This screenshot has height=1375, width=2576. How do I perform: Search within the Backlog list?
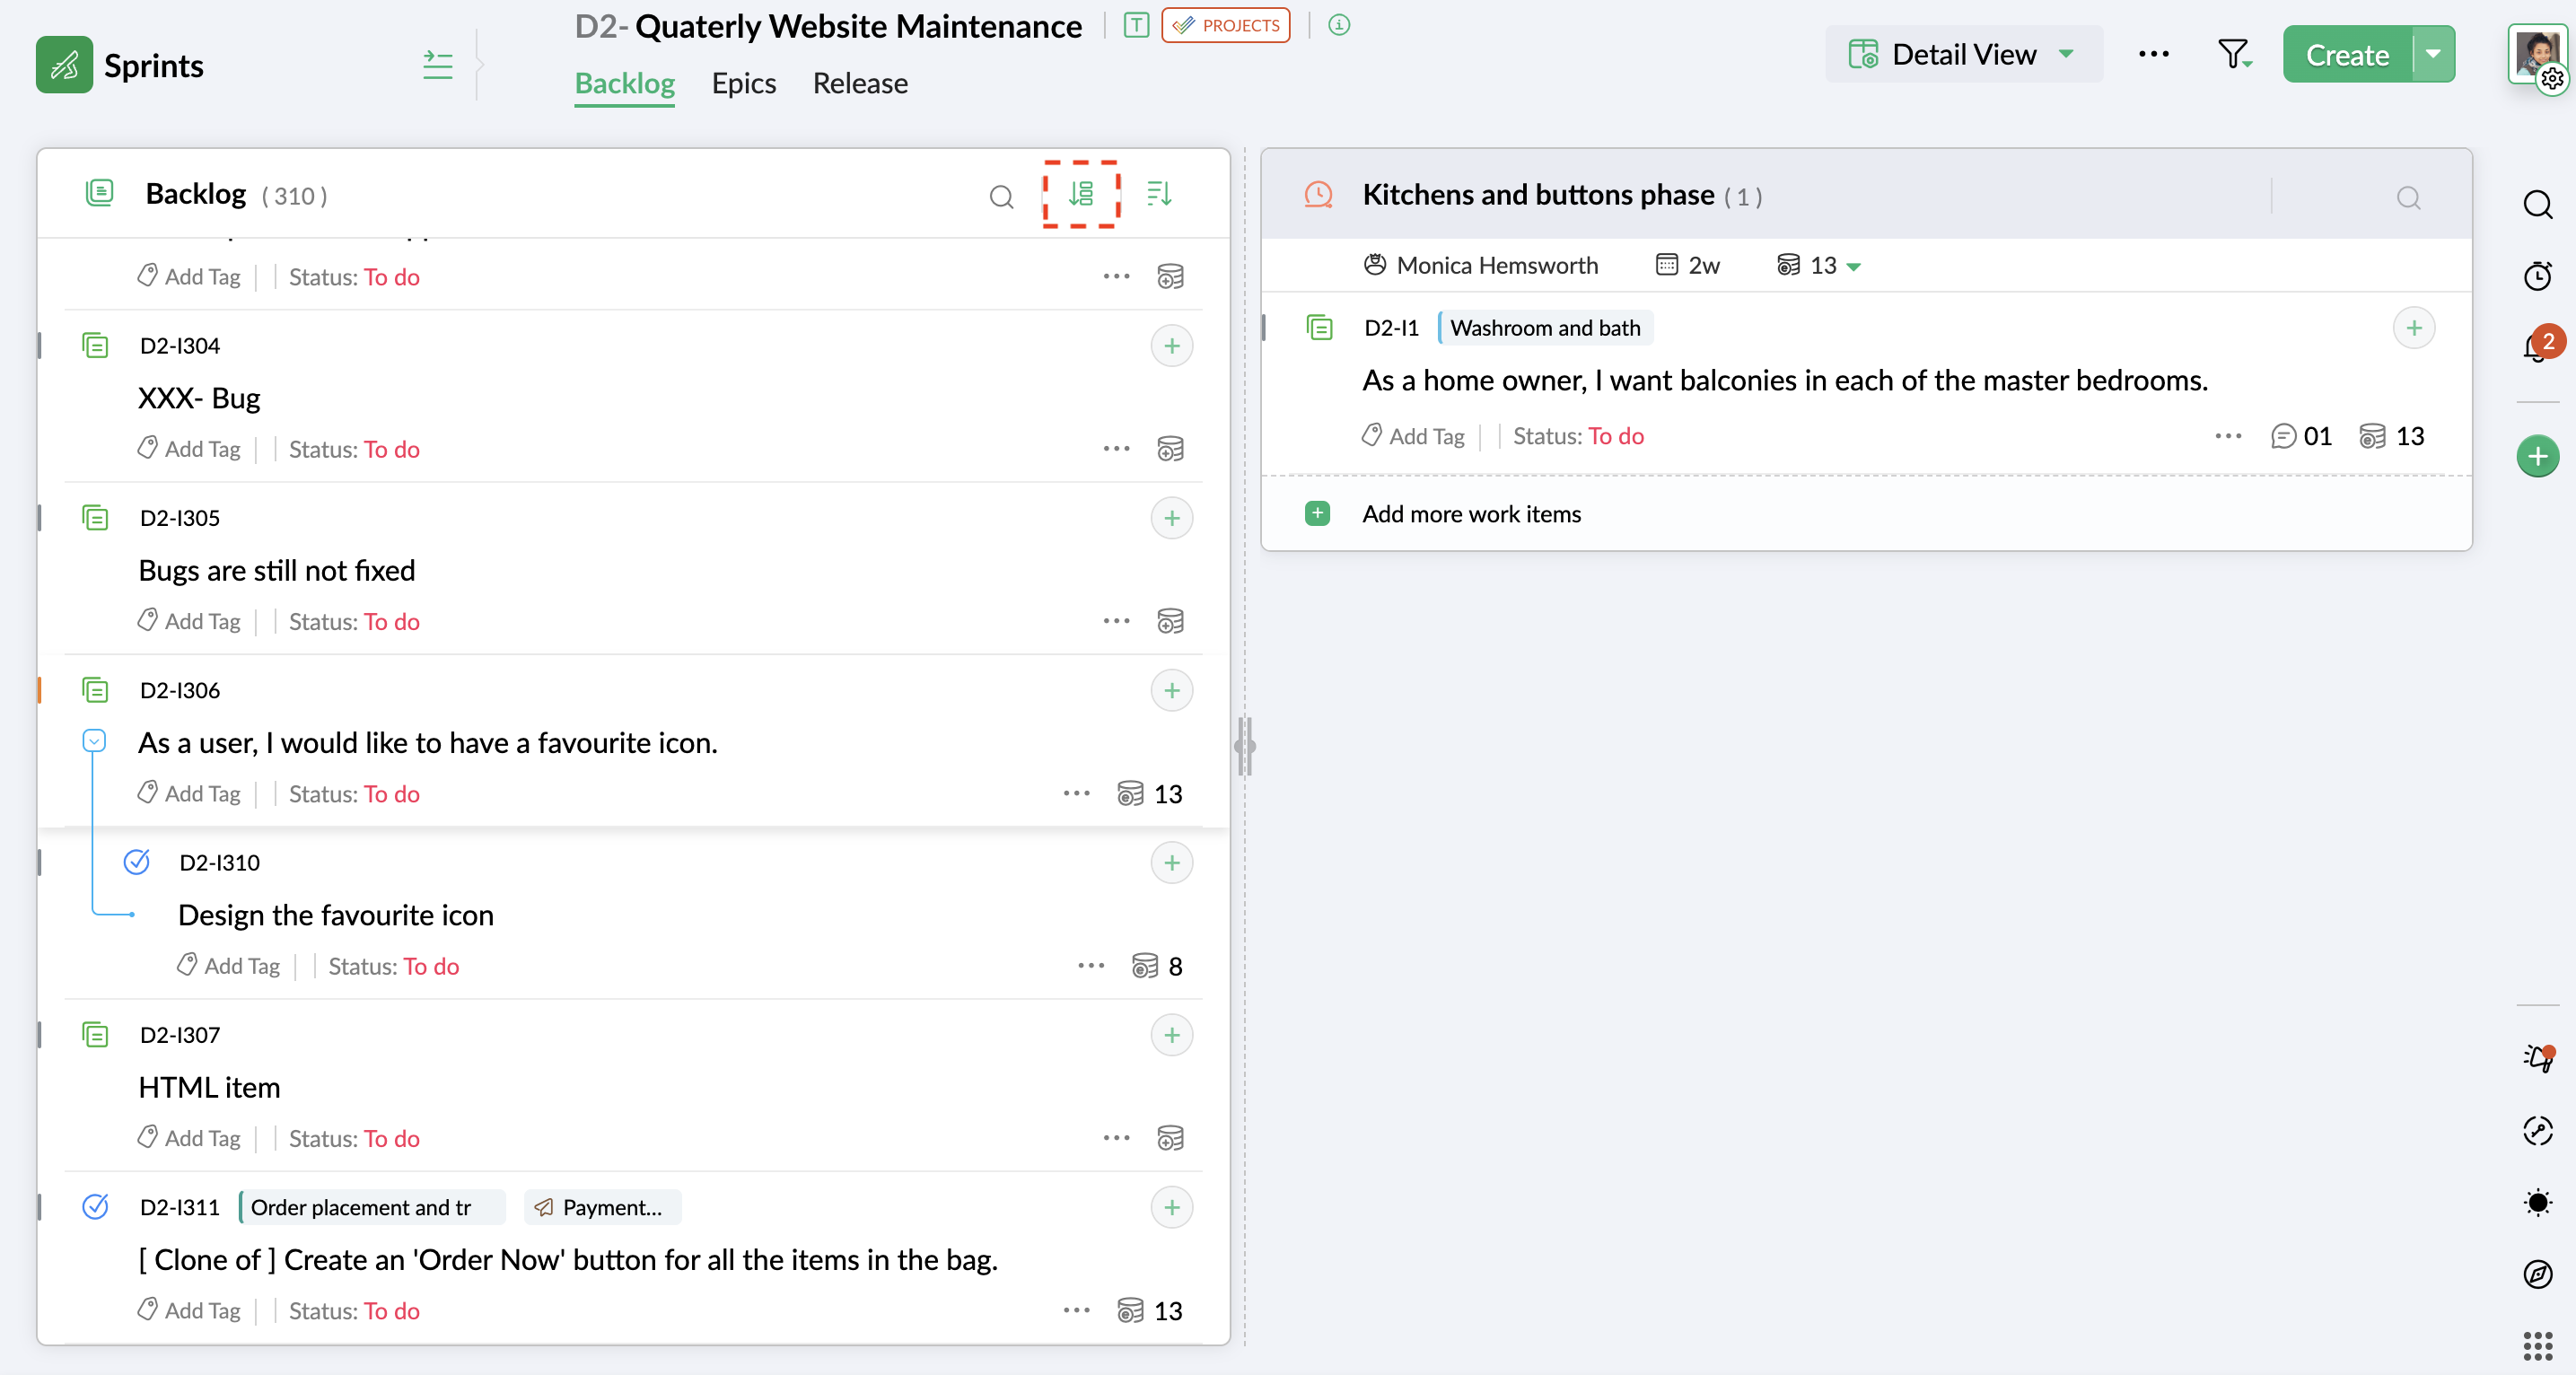click(1001, 196)
